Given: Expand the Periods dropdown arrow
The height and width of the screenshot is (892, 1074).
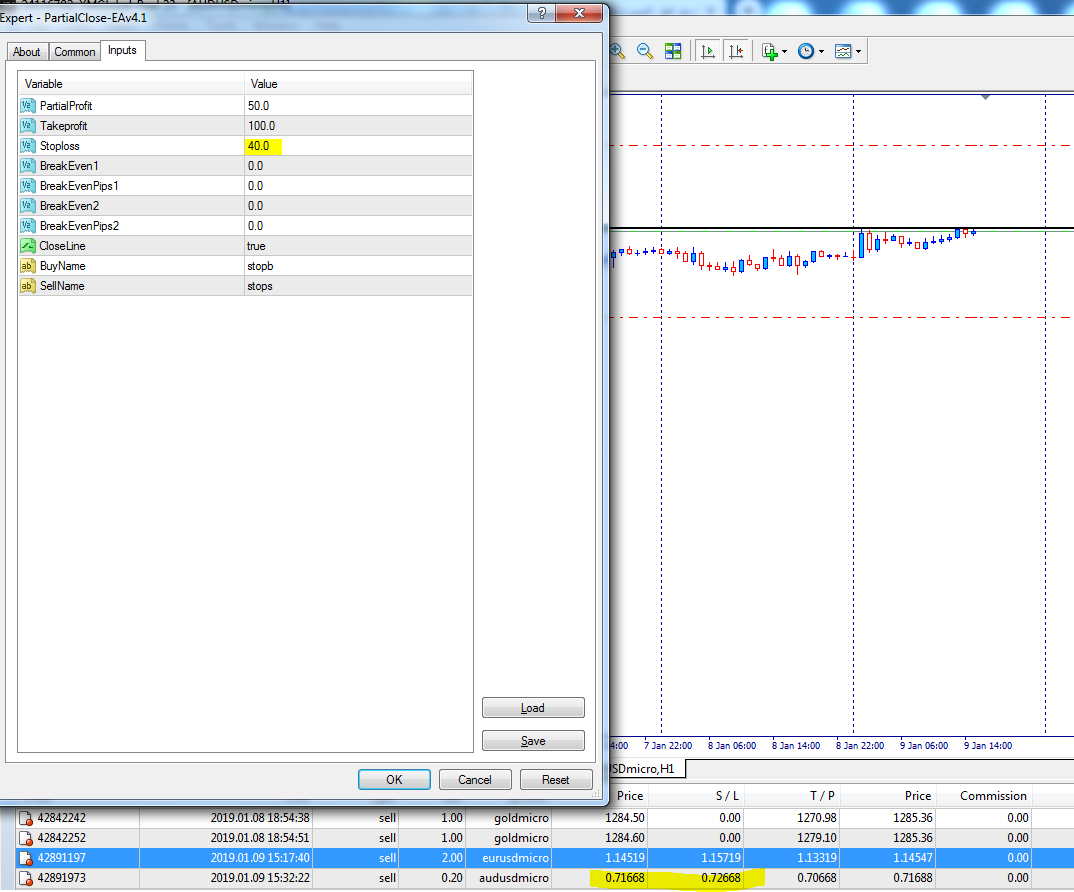Looking at the screenshot, I should [821, 51].
